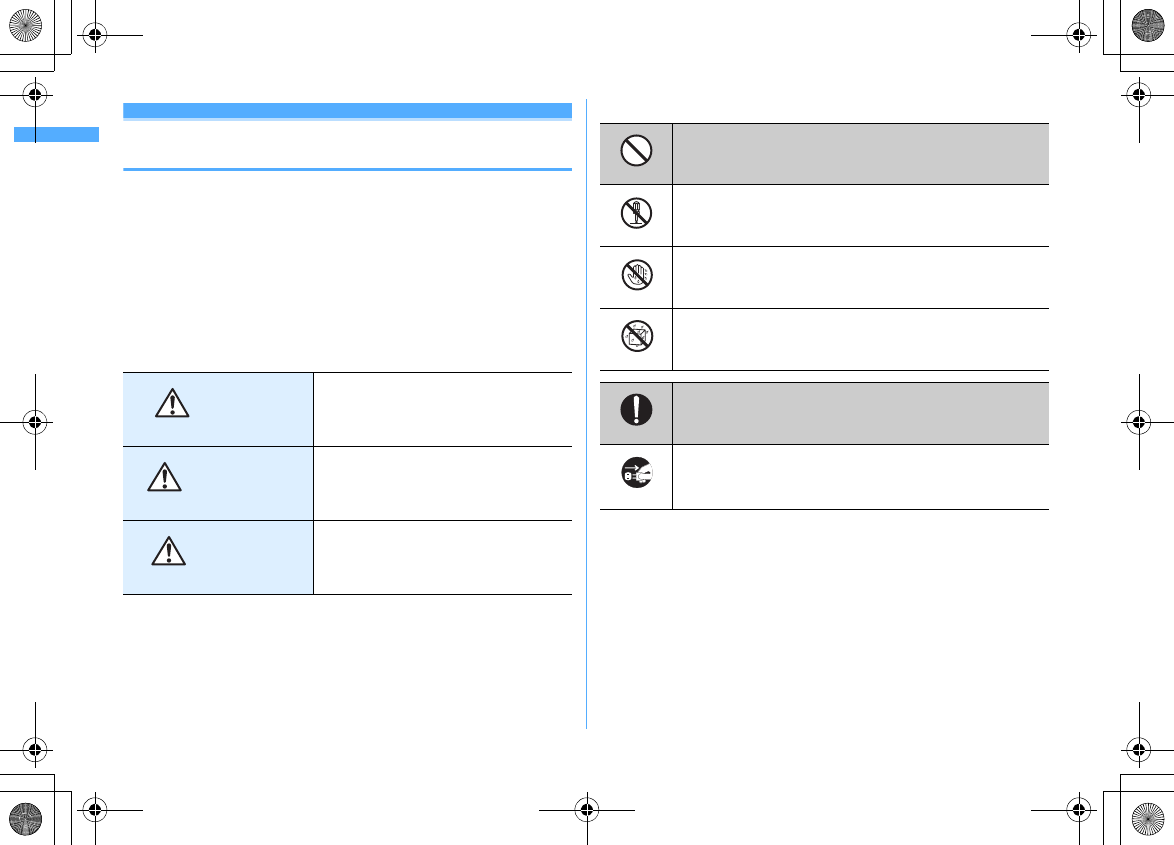Screen dimensions: 1174x845
Task: Select the keep-away-from-water prohibition icon
Action: (636, 337)
